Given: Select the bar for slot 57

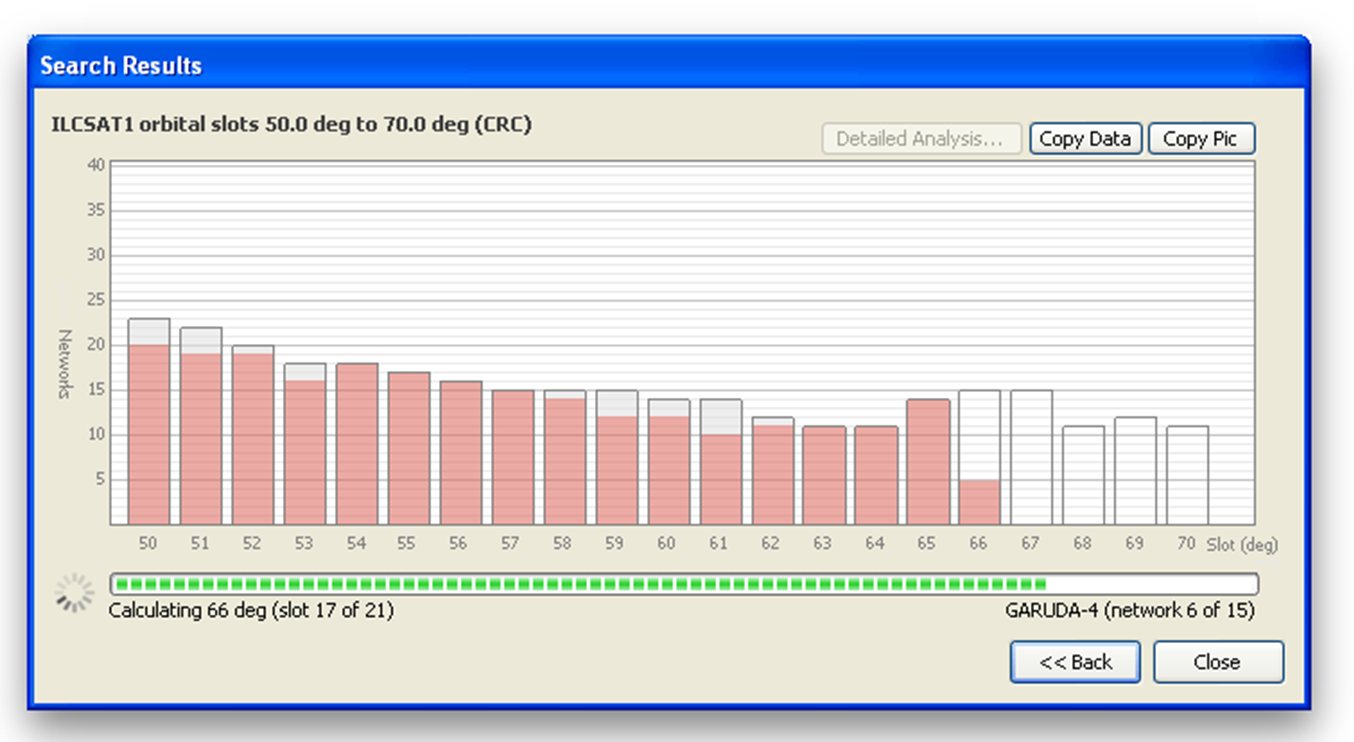Looking at the screenshot, I should [513, 457].
